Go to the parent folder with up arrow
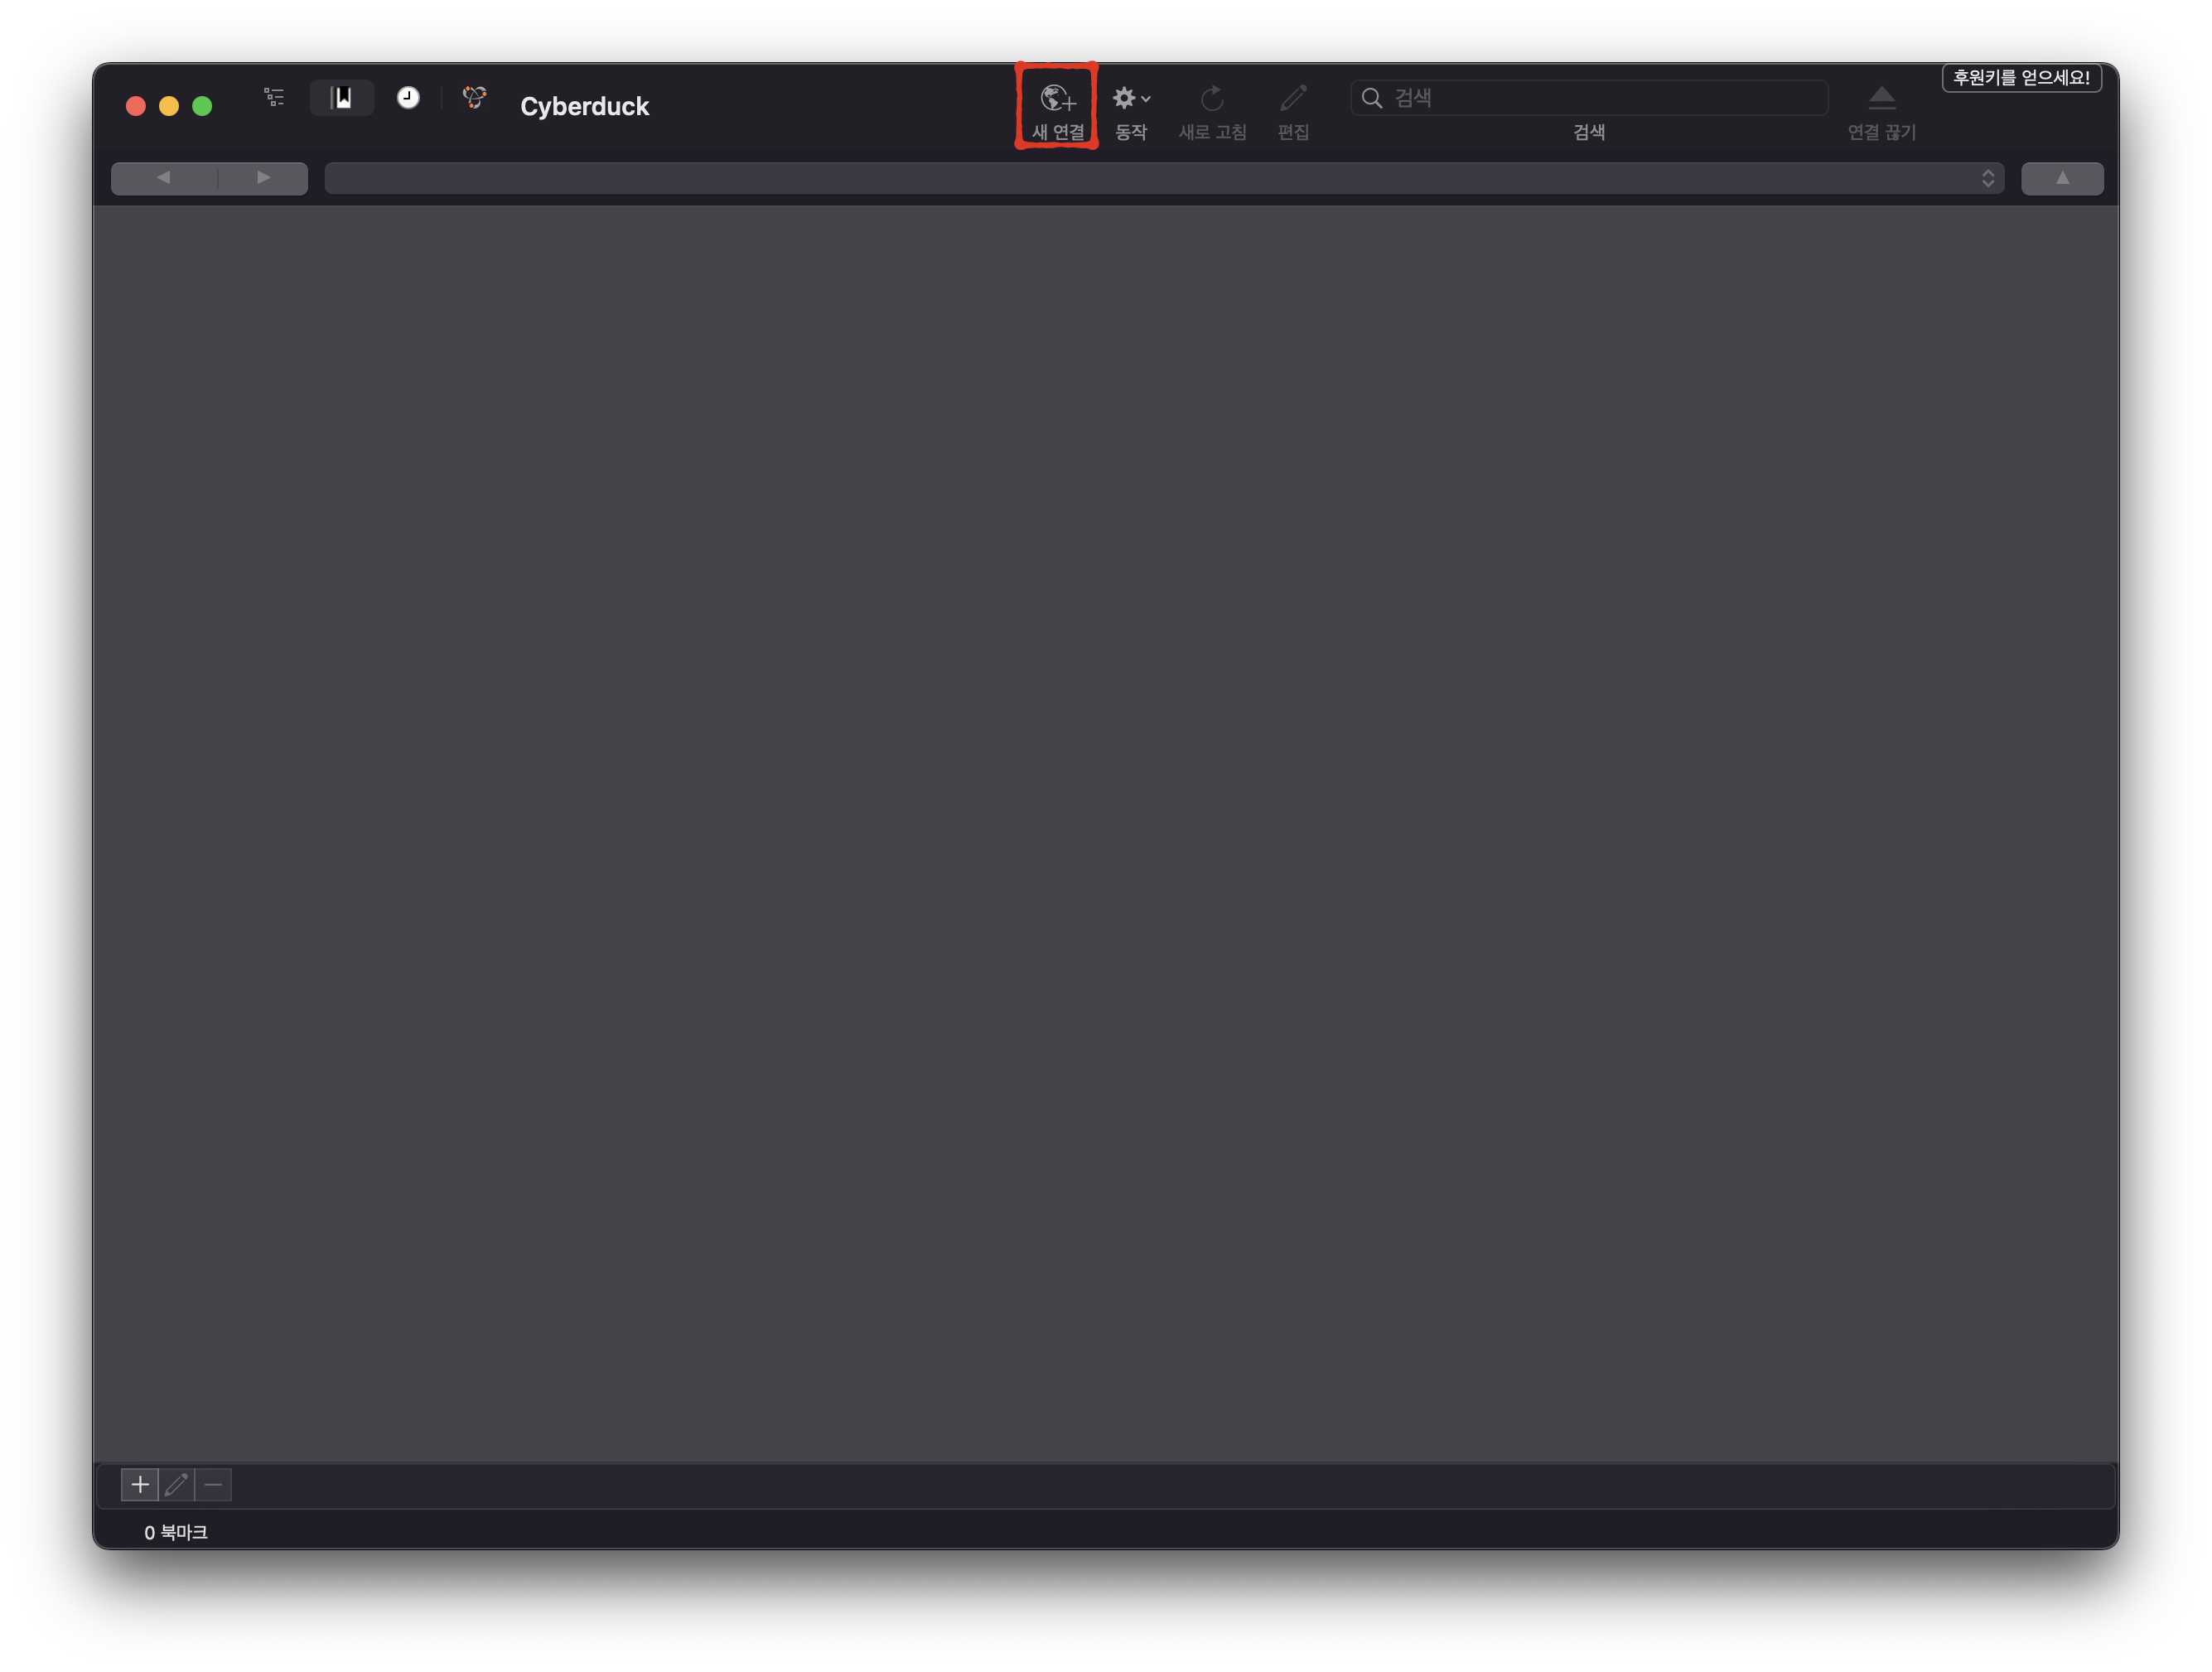 [2062, 178]
